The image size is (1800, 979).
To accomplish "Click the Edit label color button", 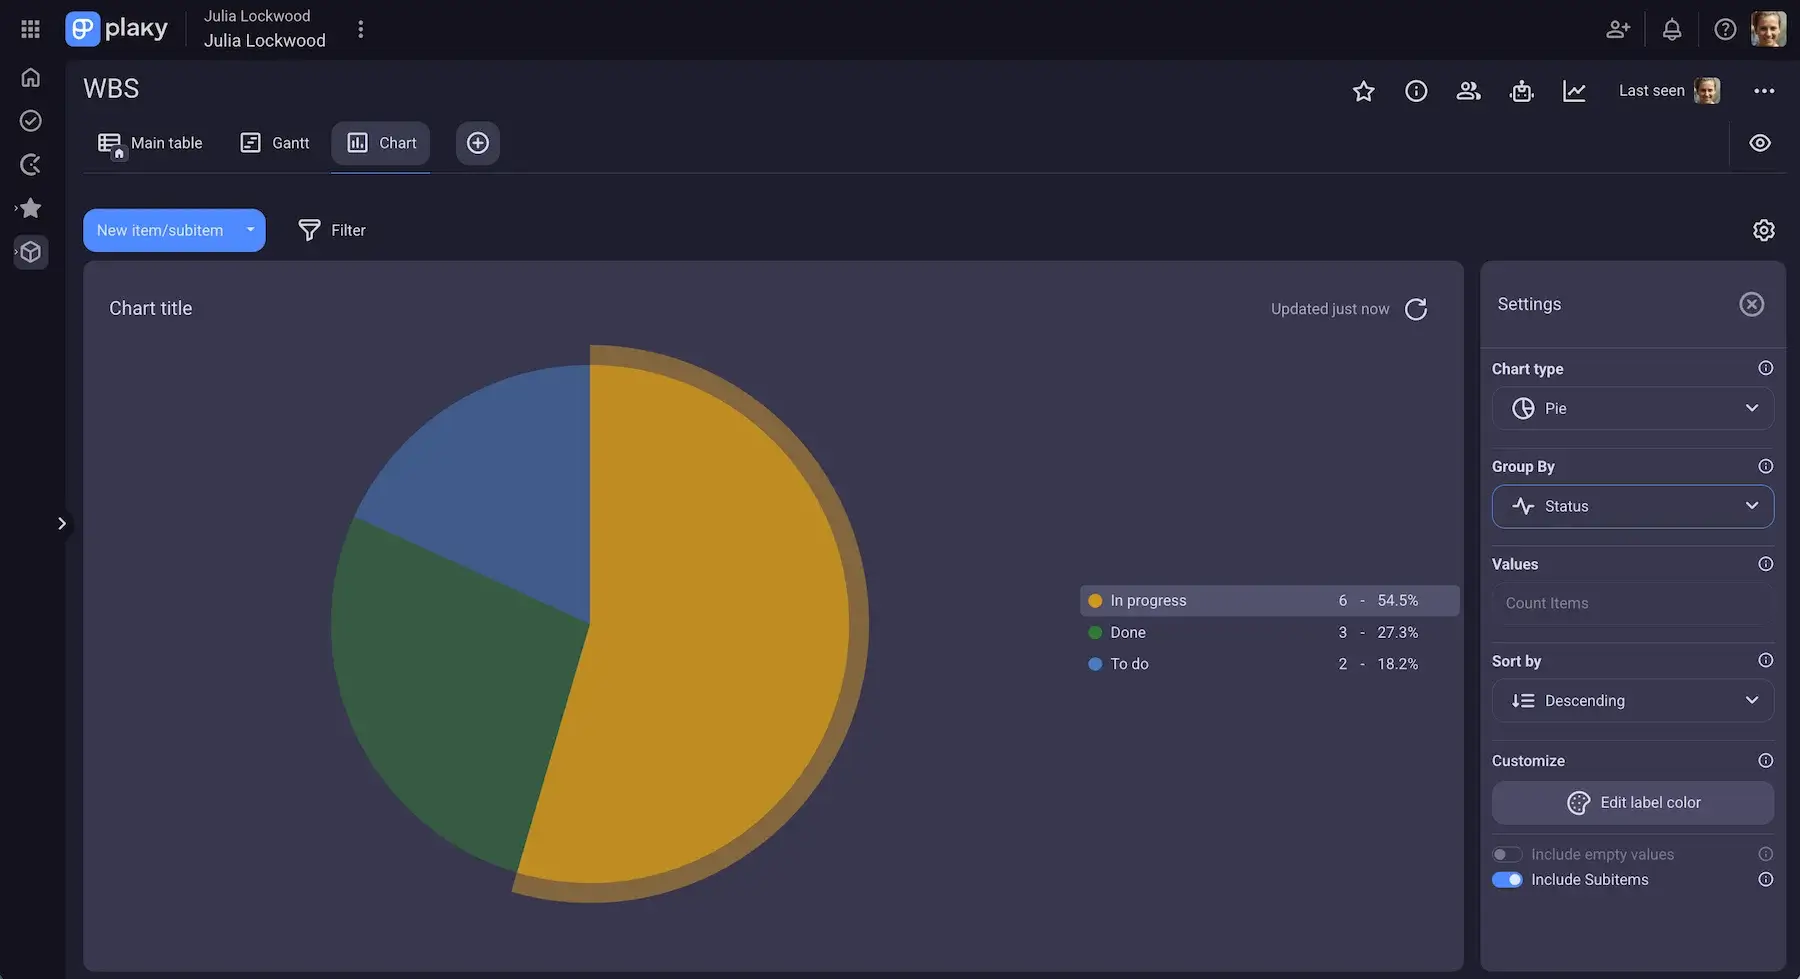I will tap(1632, 802).
